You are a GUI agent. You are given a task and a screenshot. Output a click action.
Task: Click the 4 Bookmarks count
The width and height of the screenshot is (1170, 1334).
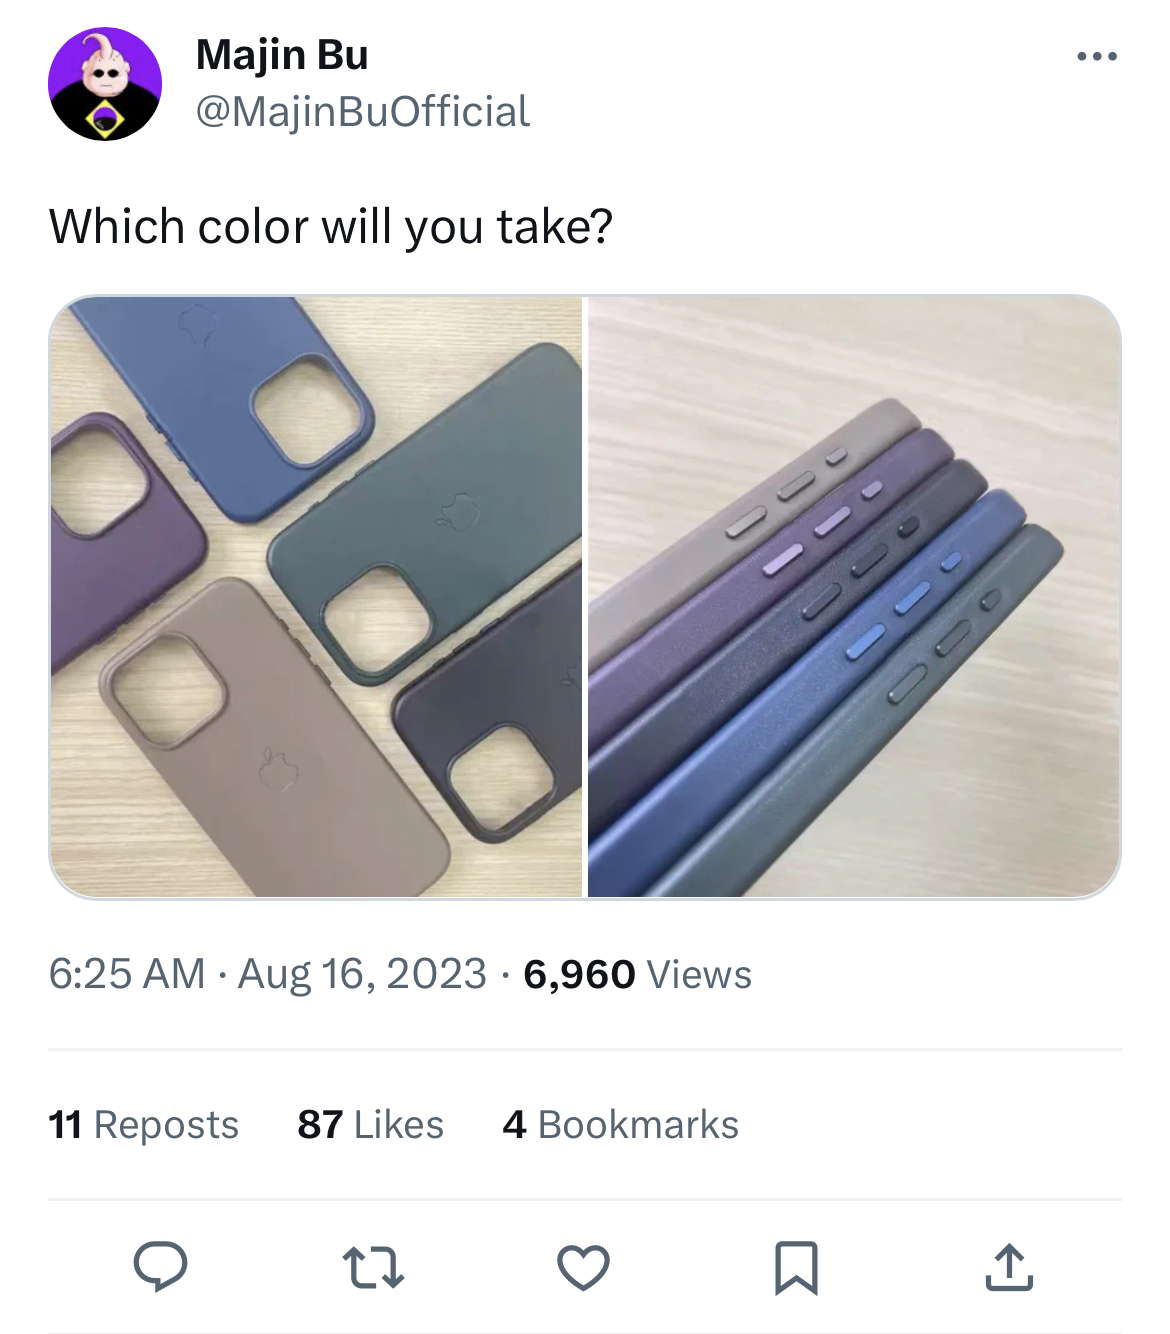[620, 1125]
